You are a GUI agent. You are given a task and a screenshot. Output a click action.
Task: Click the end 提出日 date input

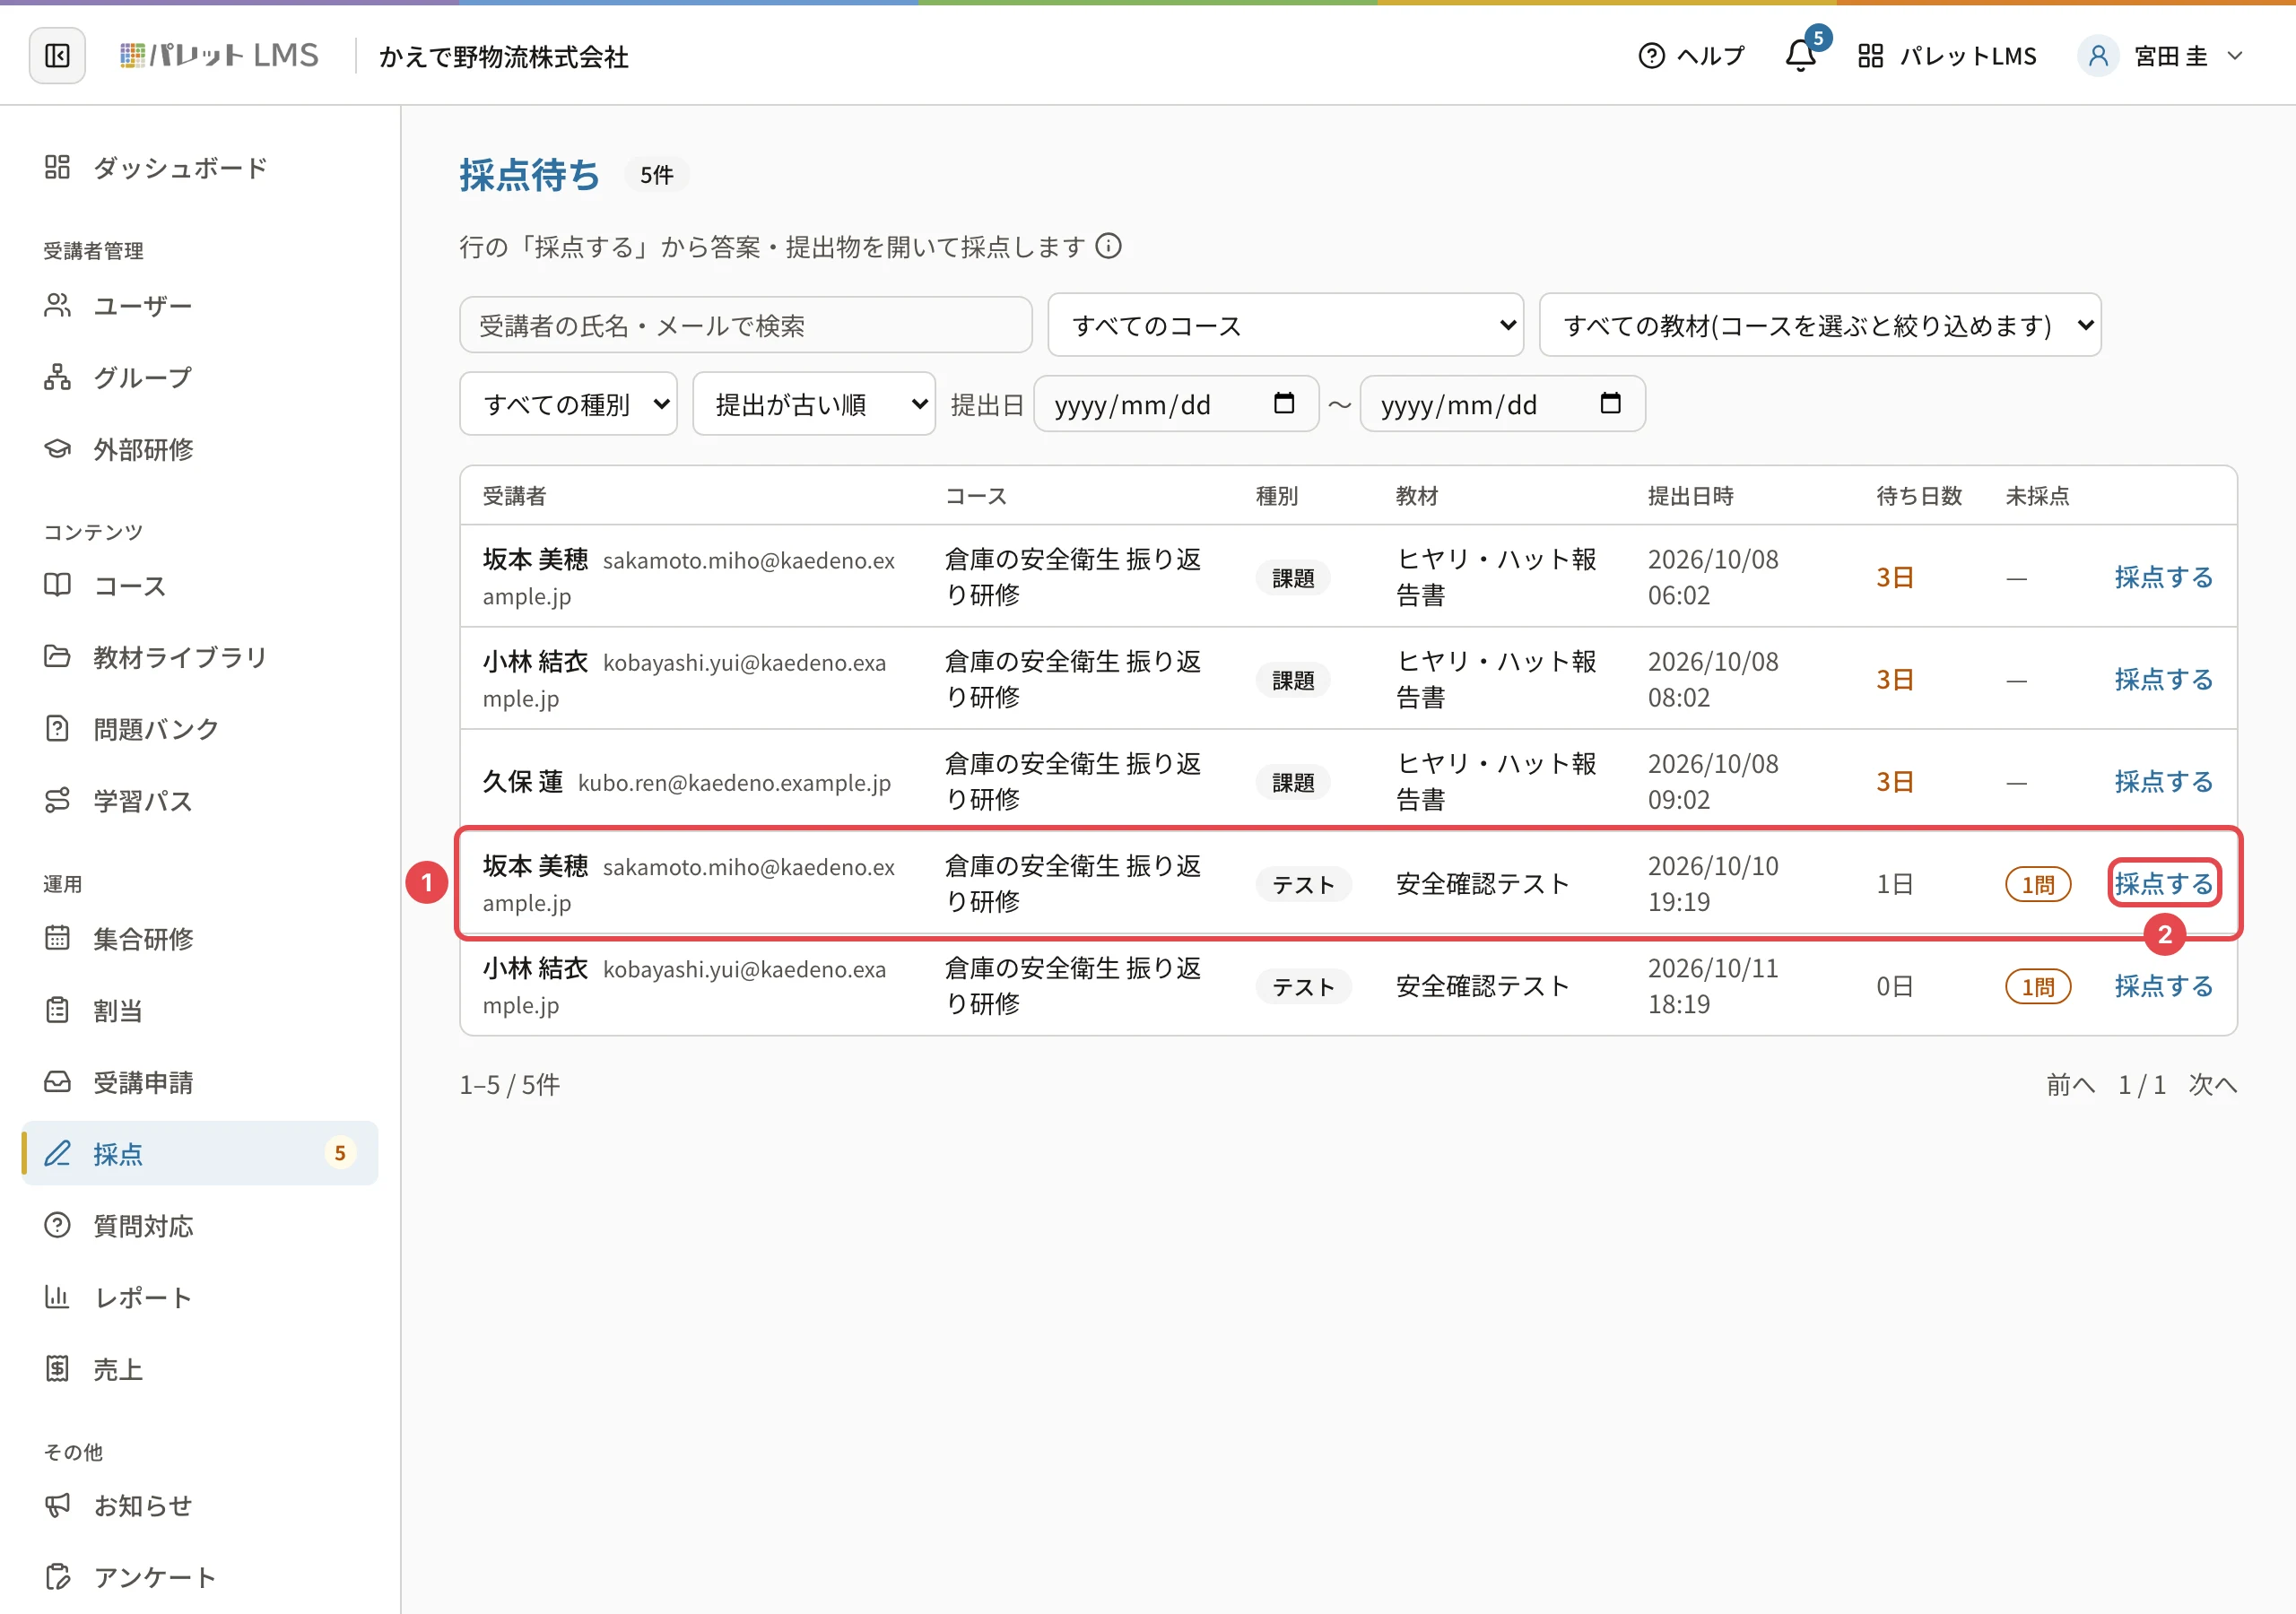tap(1502, 404)
